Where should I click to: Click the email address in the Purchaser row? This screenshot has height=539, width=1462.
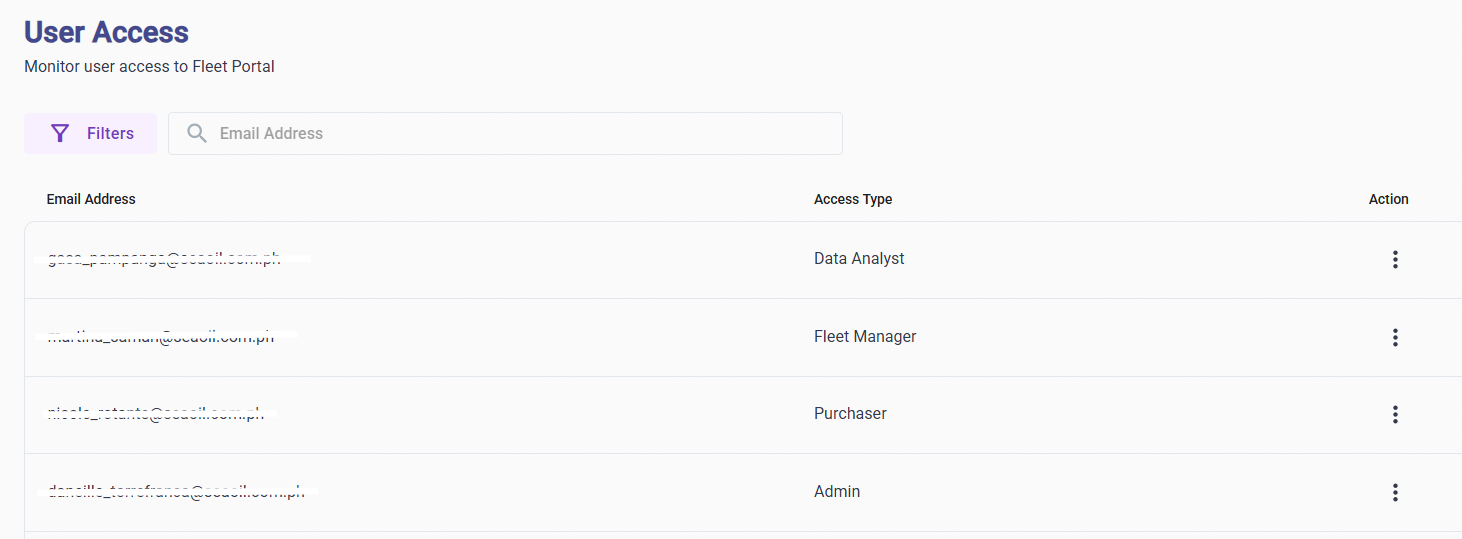(x=156, y=414)
